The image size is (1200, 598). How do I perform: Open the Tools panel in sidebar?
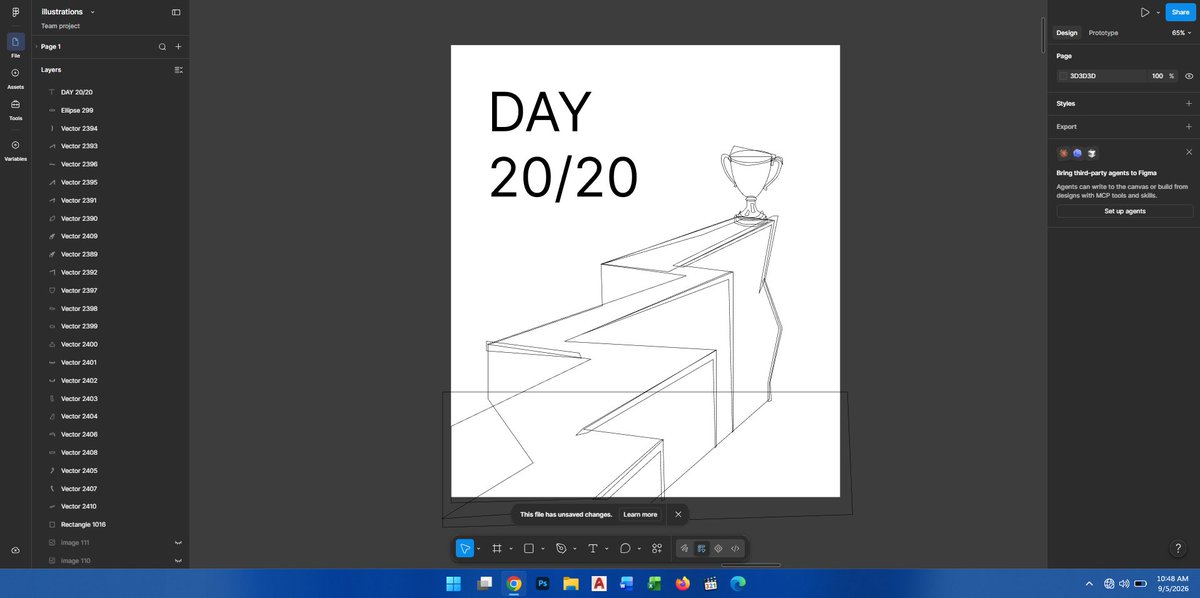(15, 109)
